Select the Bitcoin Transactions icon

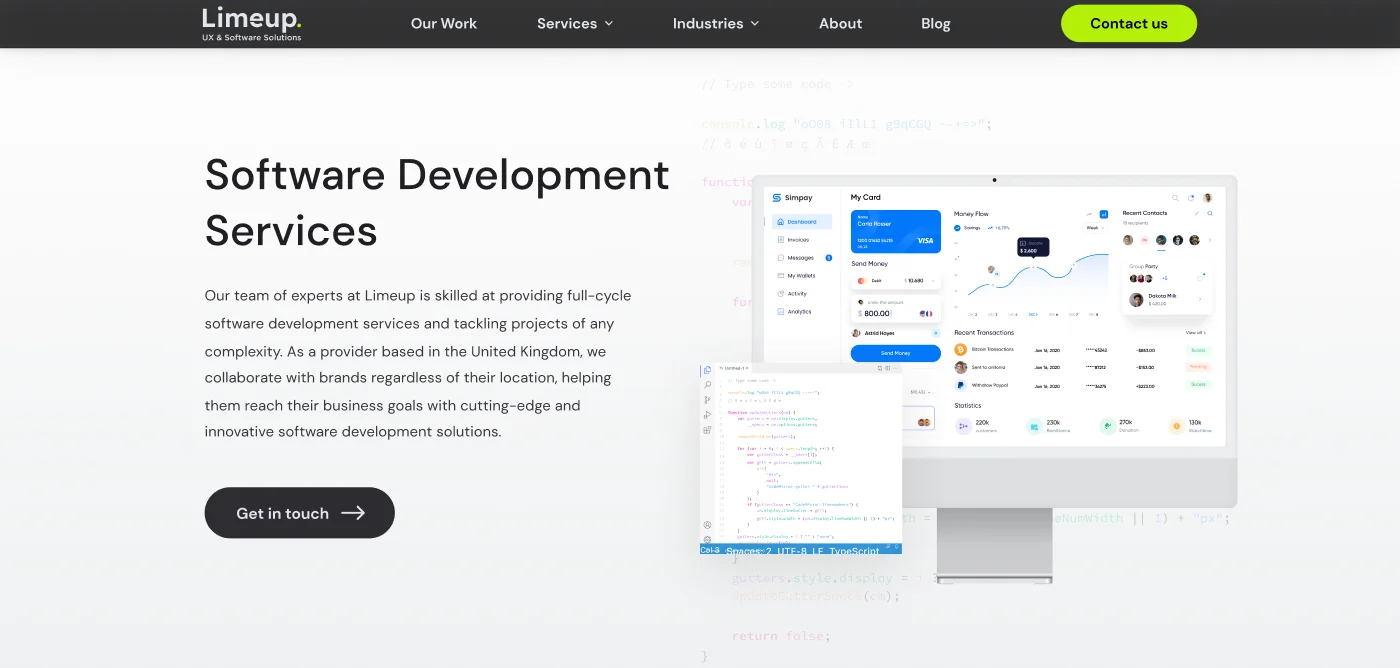coord(961,350)
